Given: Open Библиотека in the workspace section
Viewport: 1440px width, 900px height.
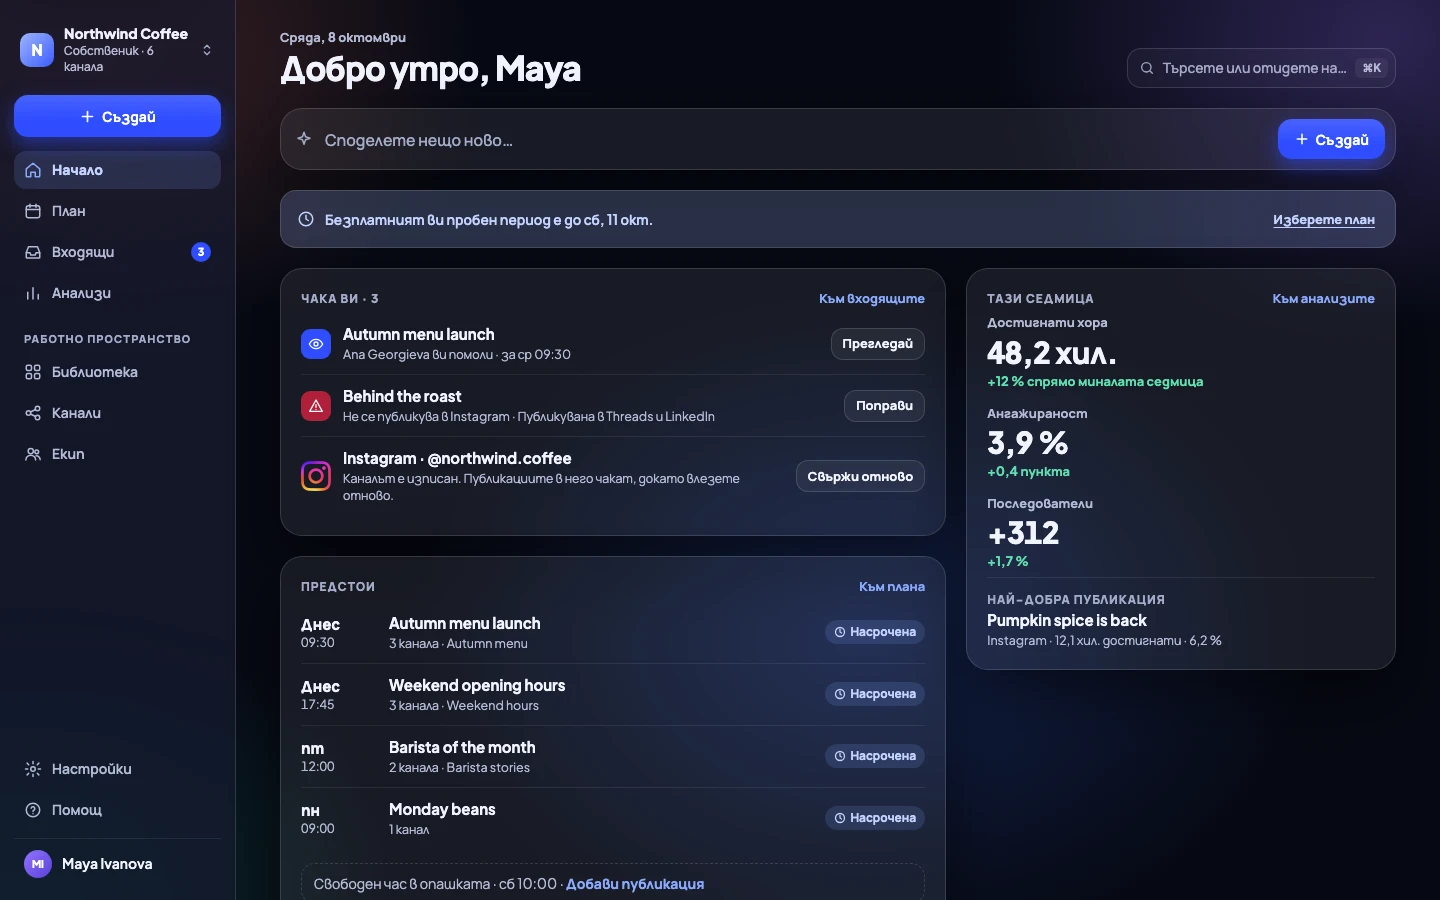Looking at the screenshot, I should coord(117,372).
